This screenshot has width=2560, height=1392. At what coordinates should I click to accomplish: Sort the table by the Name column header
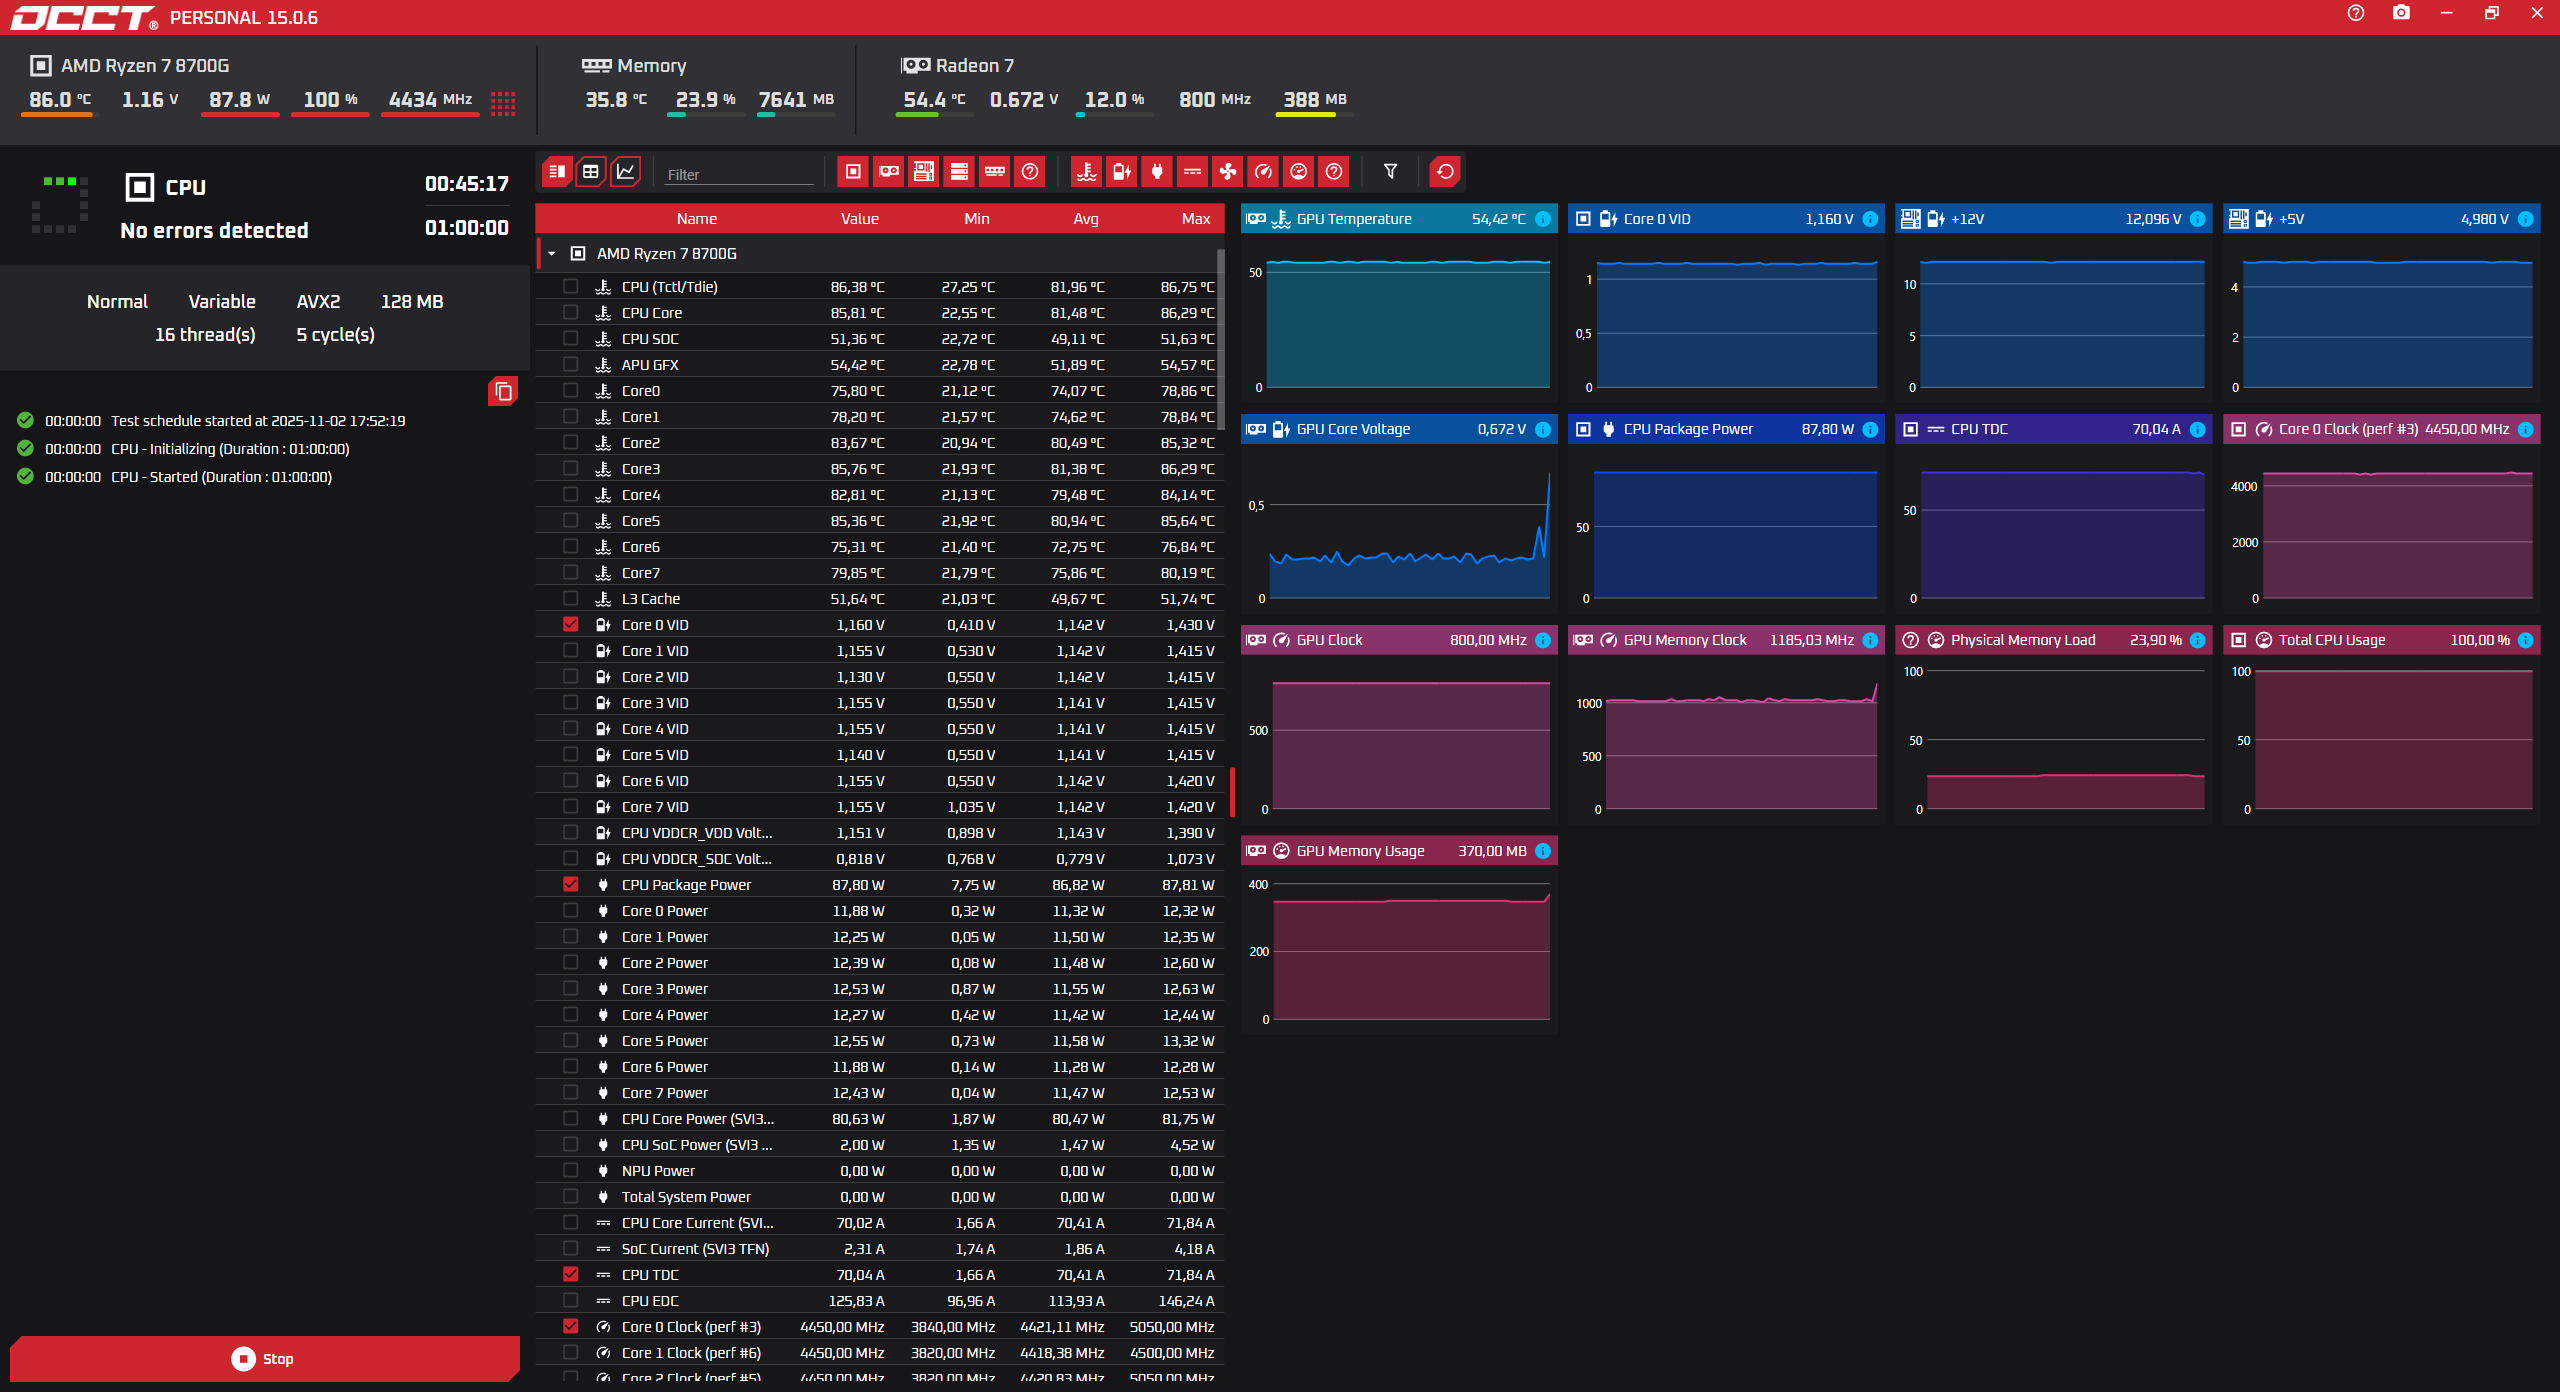(696, 219)
